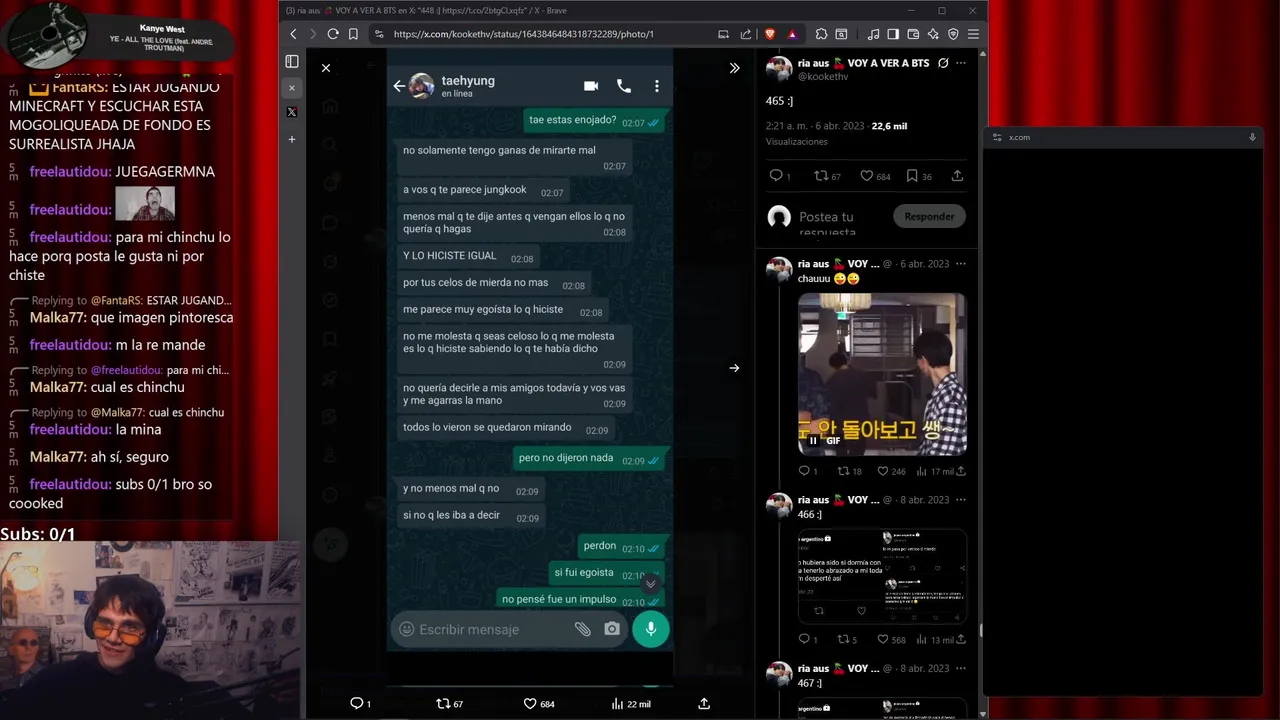Open ria aus profile avatar on main post
Viewport: 1280px width, 720px height.
point(779,69)
